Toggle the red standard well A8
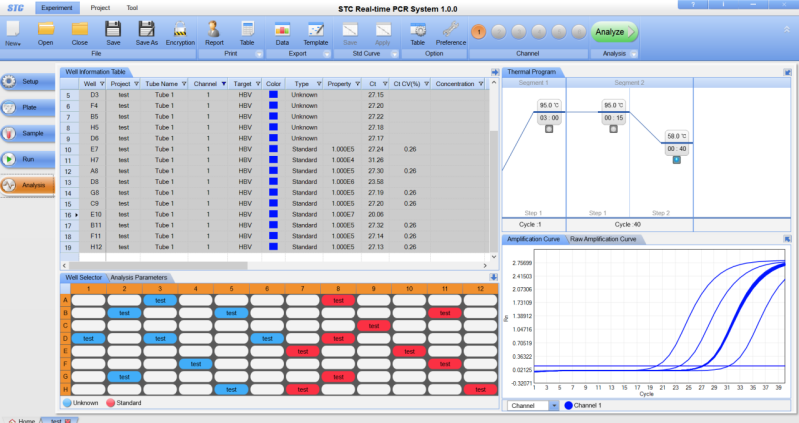Screen dimensions: 799x423 pyautogui.click(x=338, y=300)
